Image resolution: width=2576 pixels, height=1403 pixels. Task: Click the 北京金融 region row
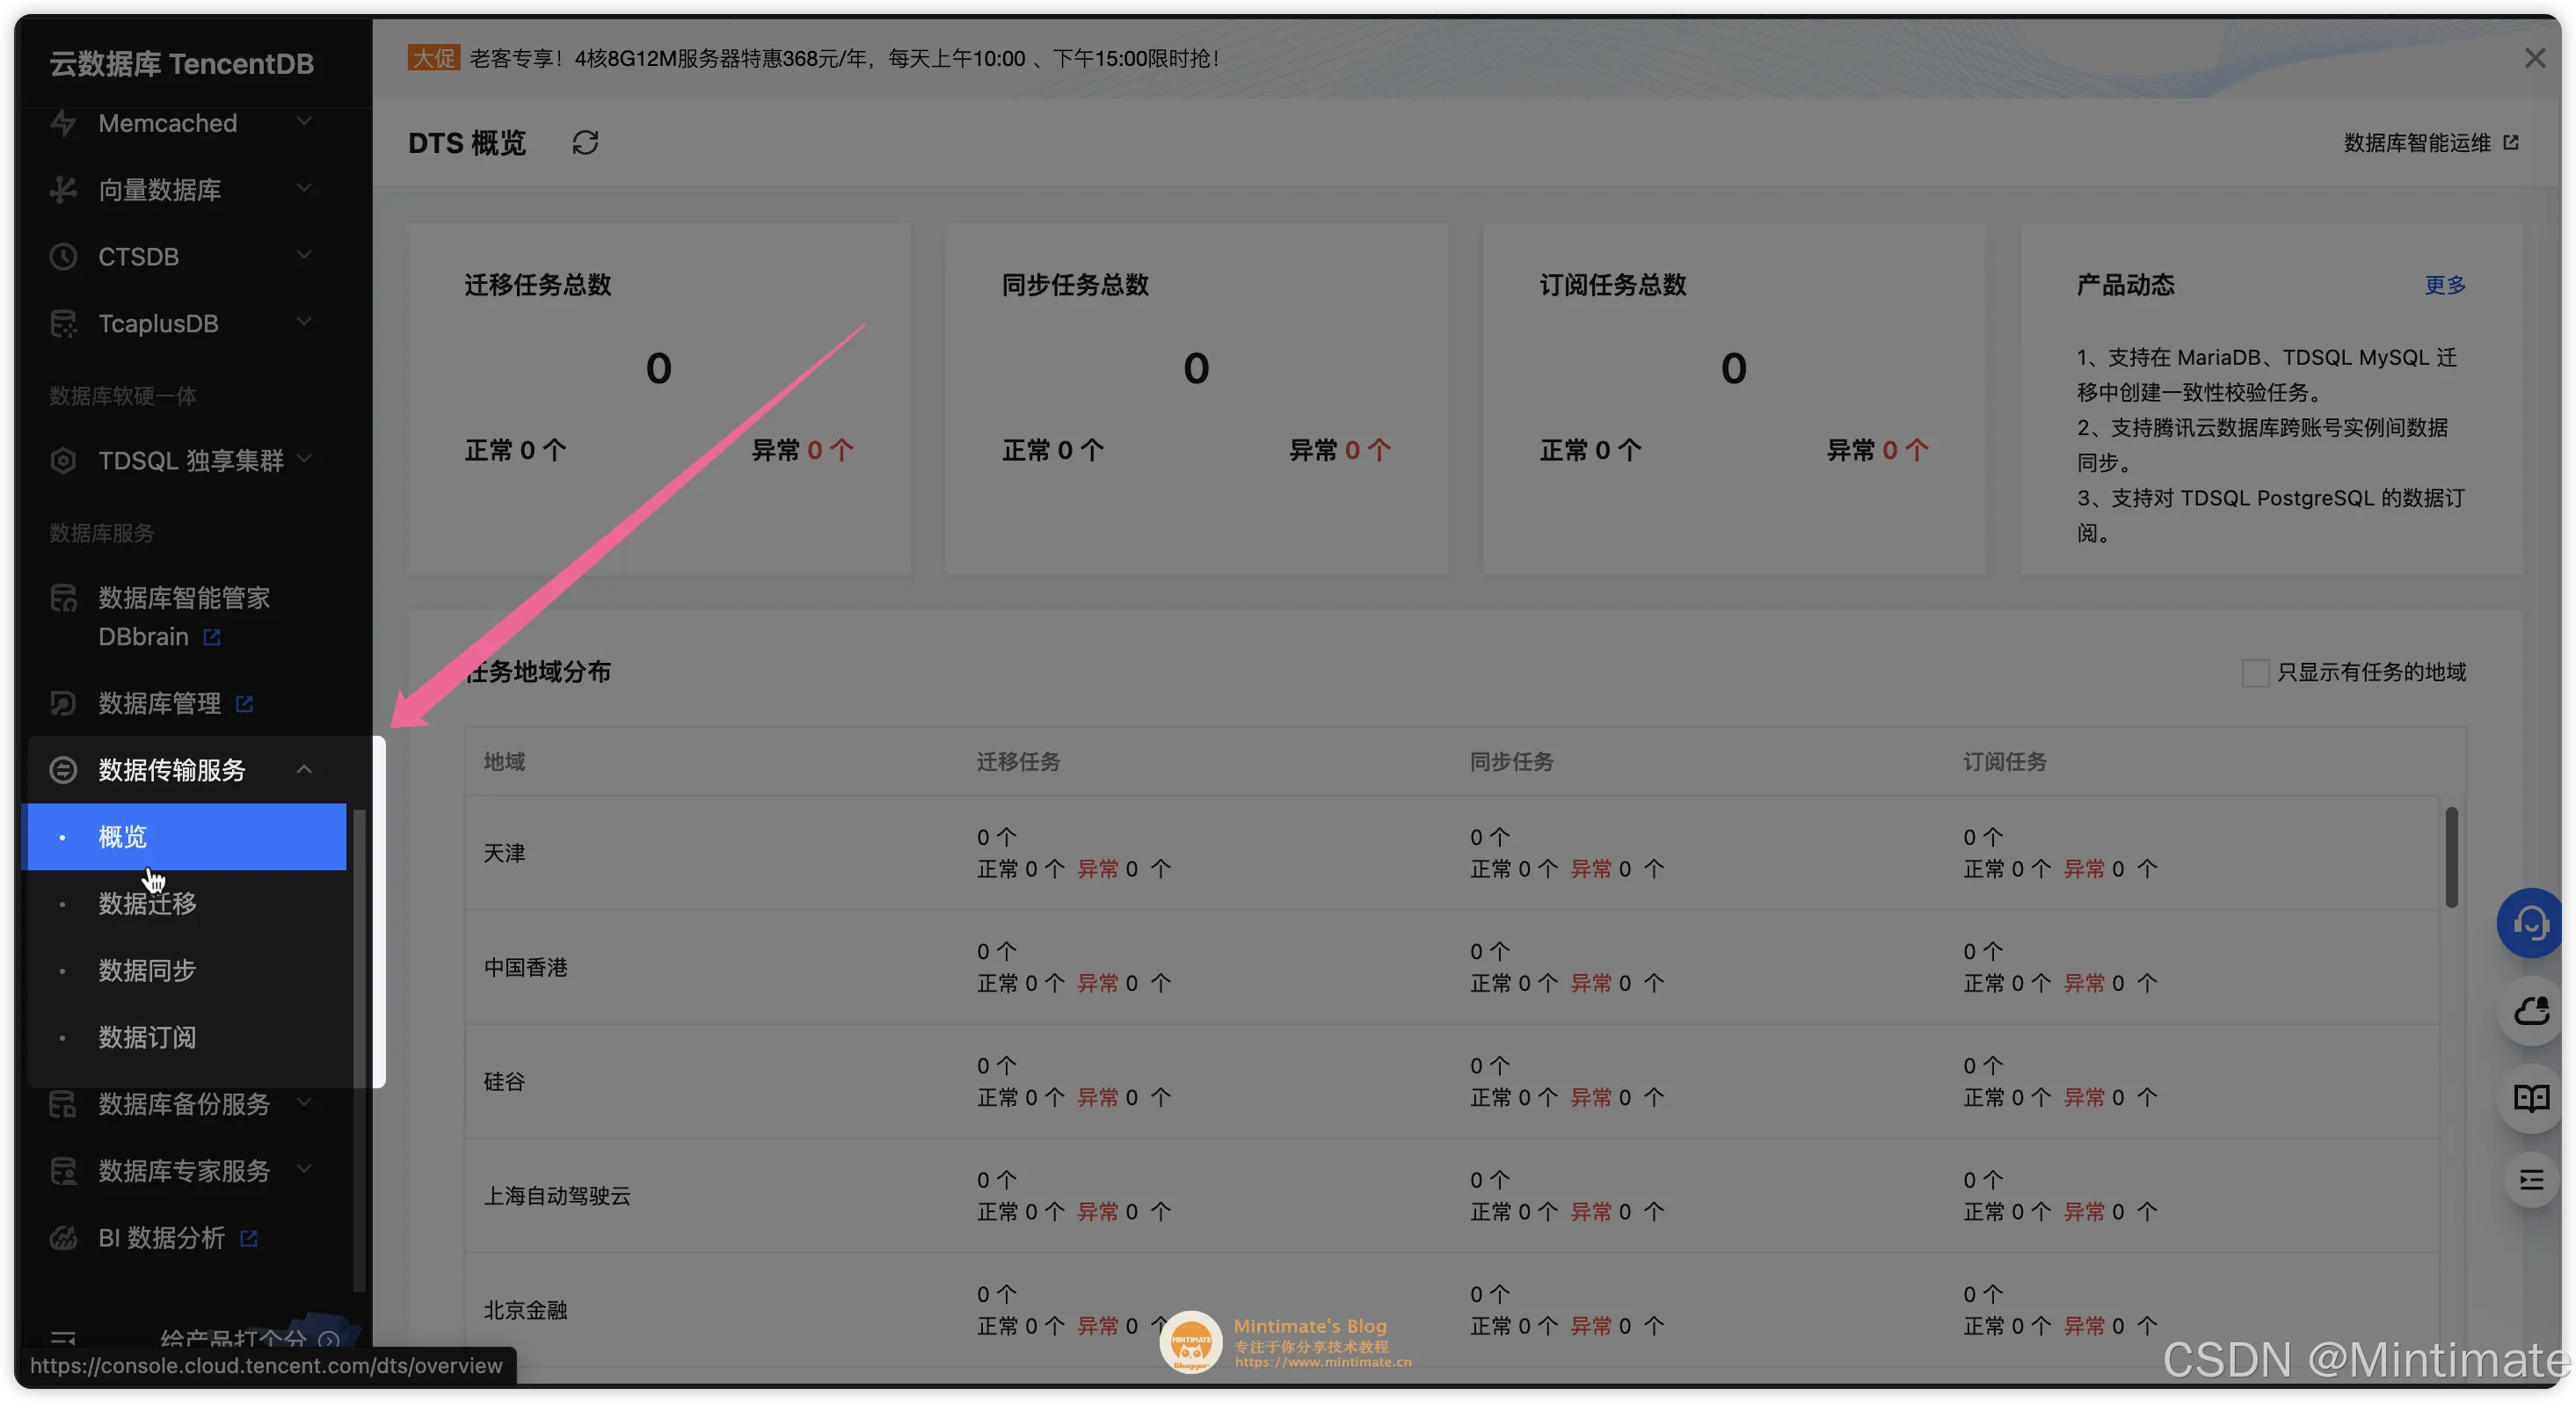coord(1452,1309)
